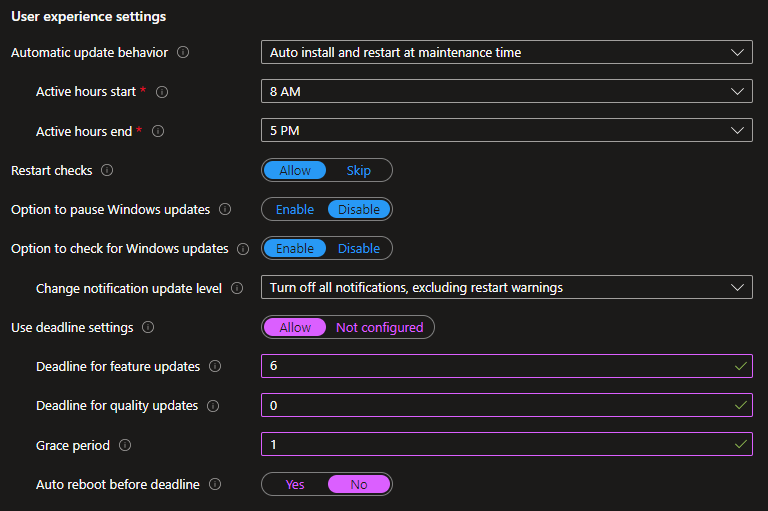768x511 pixels.
Task: Click info icon for Change notification update level
Action: click(x=237, y=288)
